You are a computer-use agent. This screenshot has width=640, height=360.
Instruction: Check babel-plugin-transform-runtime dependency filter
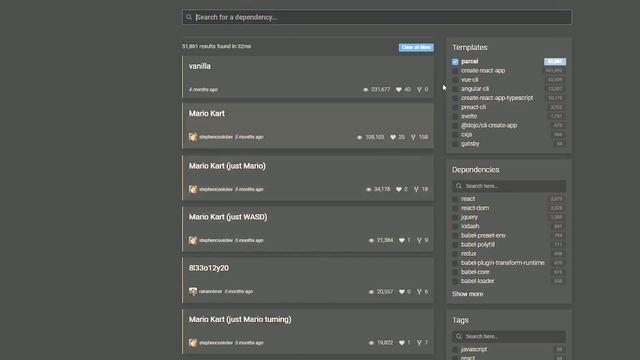point(455,263)
